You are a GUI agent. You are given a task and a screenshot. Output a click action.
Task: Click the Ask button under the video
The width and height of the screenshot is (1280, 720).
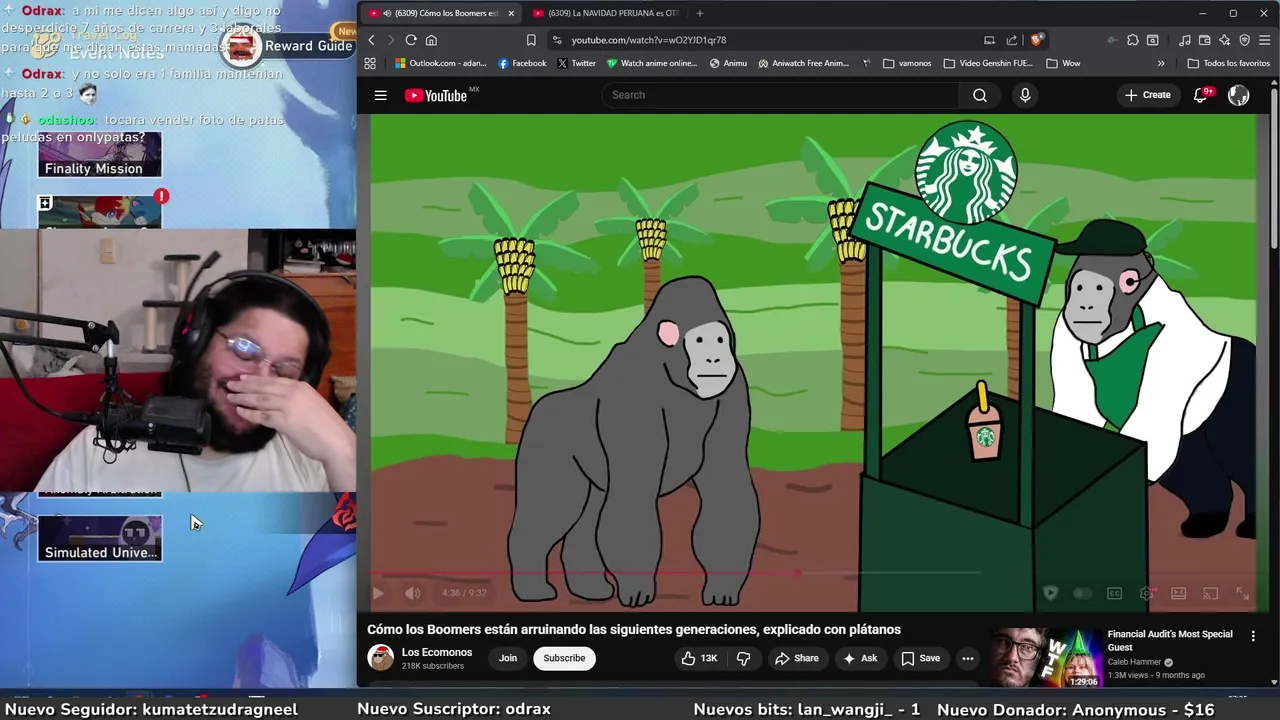click(x=860, y=658)
